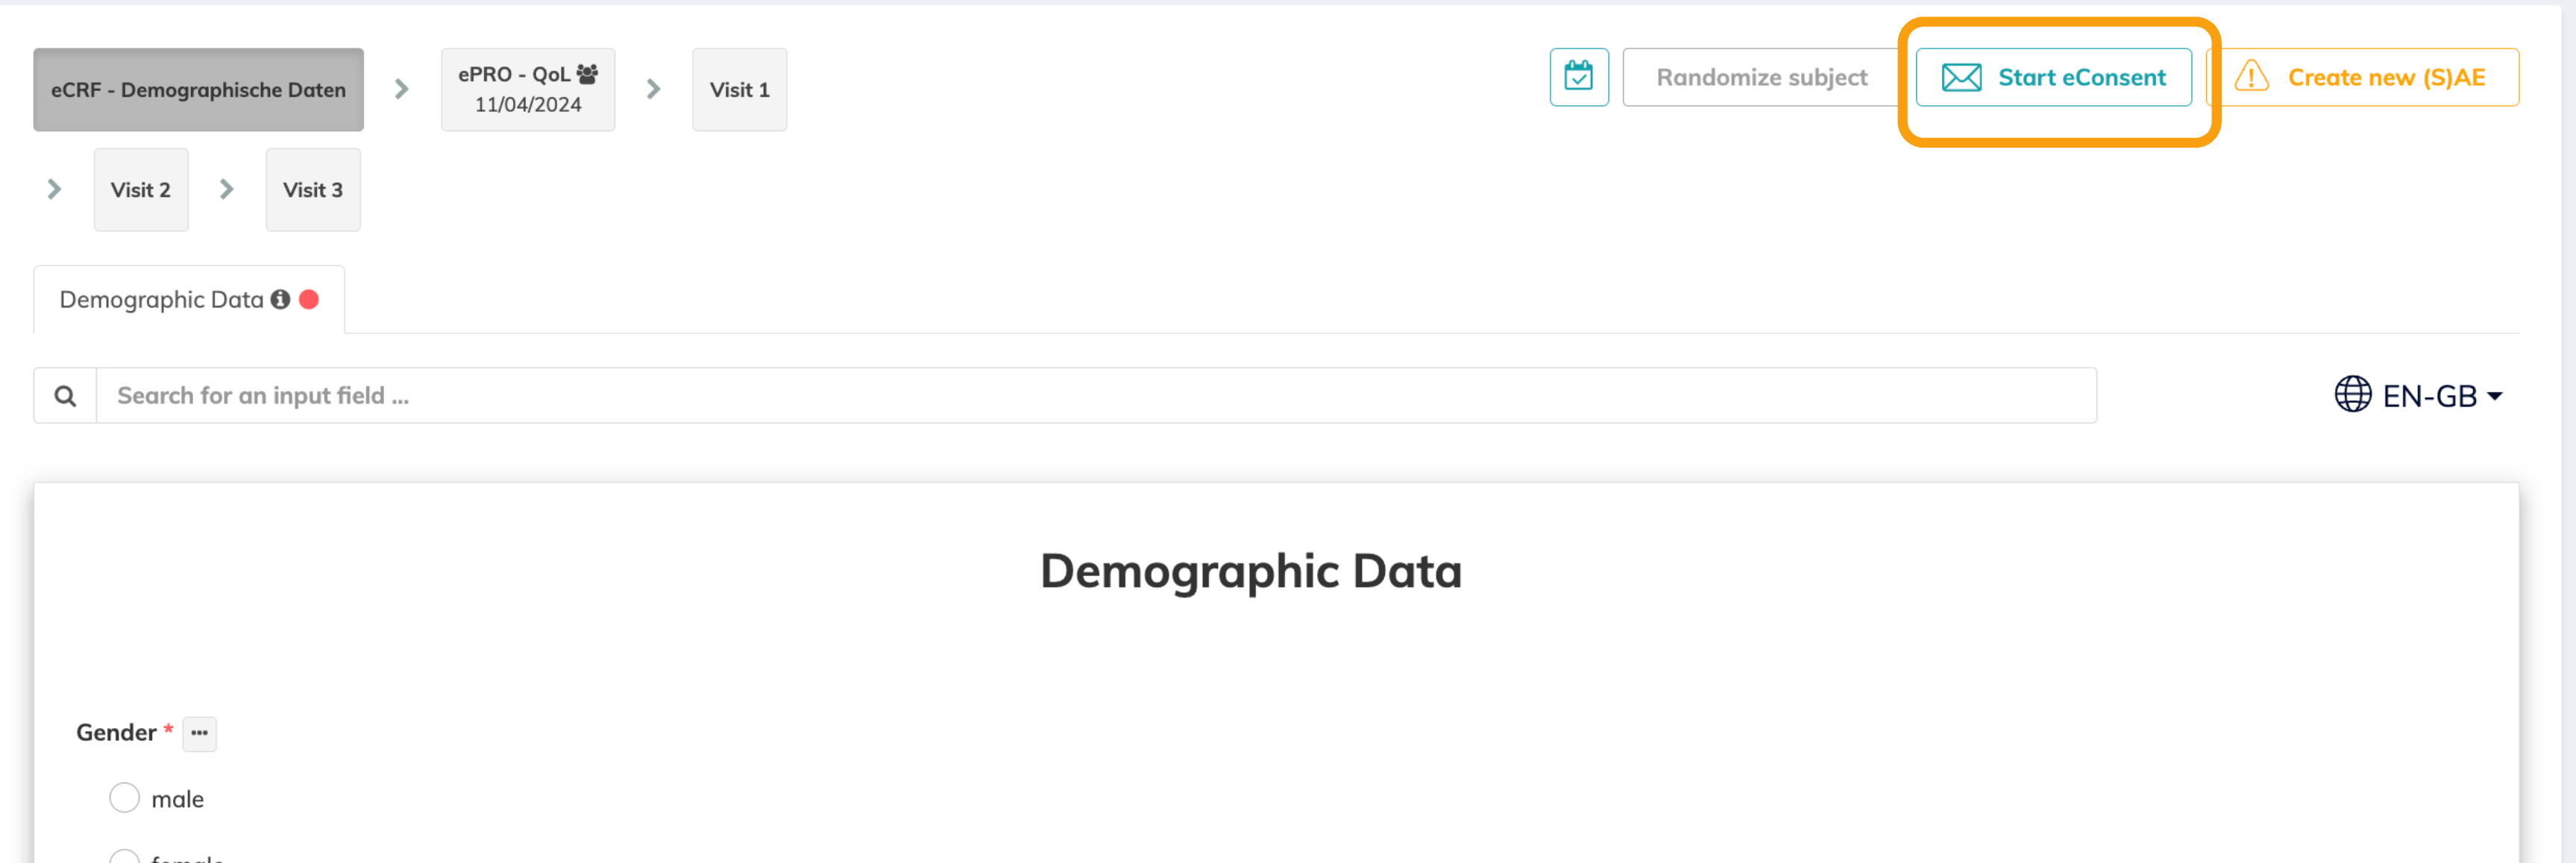
Task: Click the magnifying glass search icon
Action: point(65,396)
